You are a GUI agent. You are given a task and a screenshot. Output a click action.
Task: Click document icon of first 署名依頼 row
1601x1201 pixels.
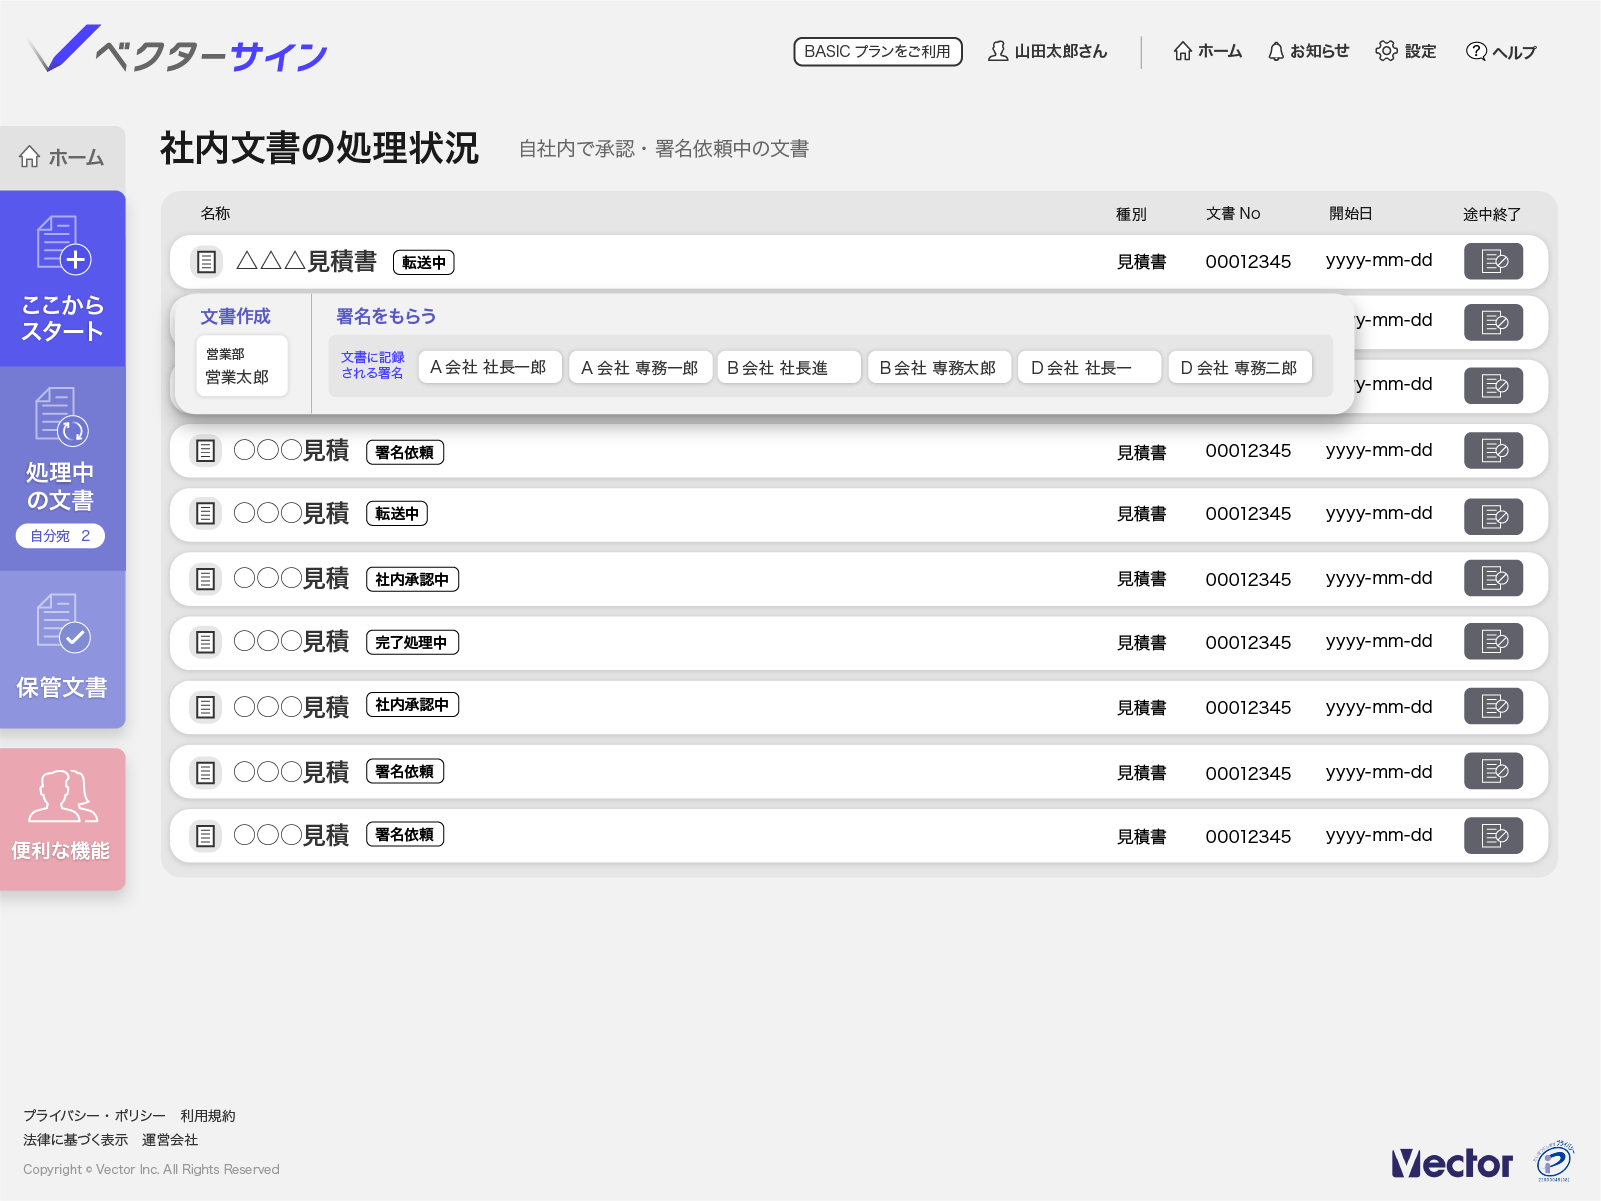tap(205, 451)
